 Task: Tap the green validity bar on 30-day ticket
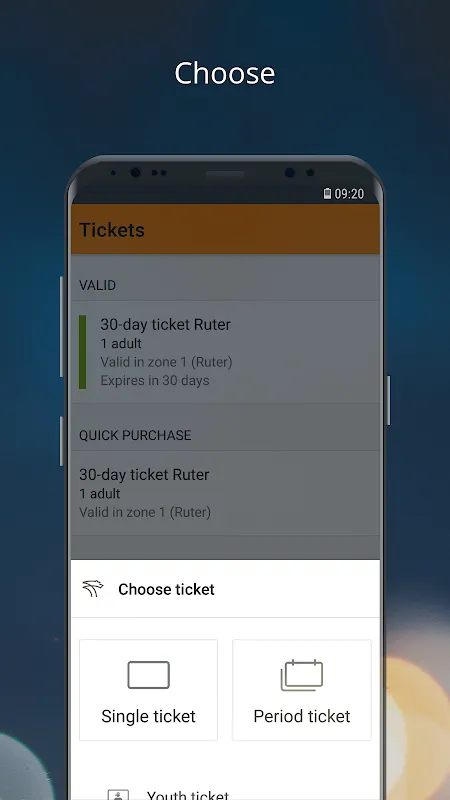coord(83,352)
